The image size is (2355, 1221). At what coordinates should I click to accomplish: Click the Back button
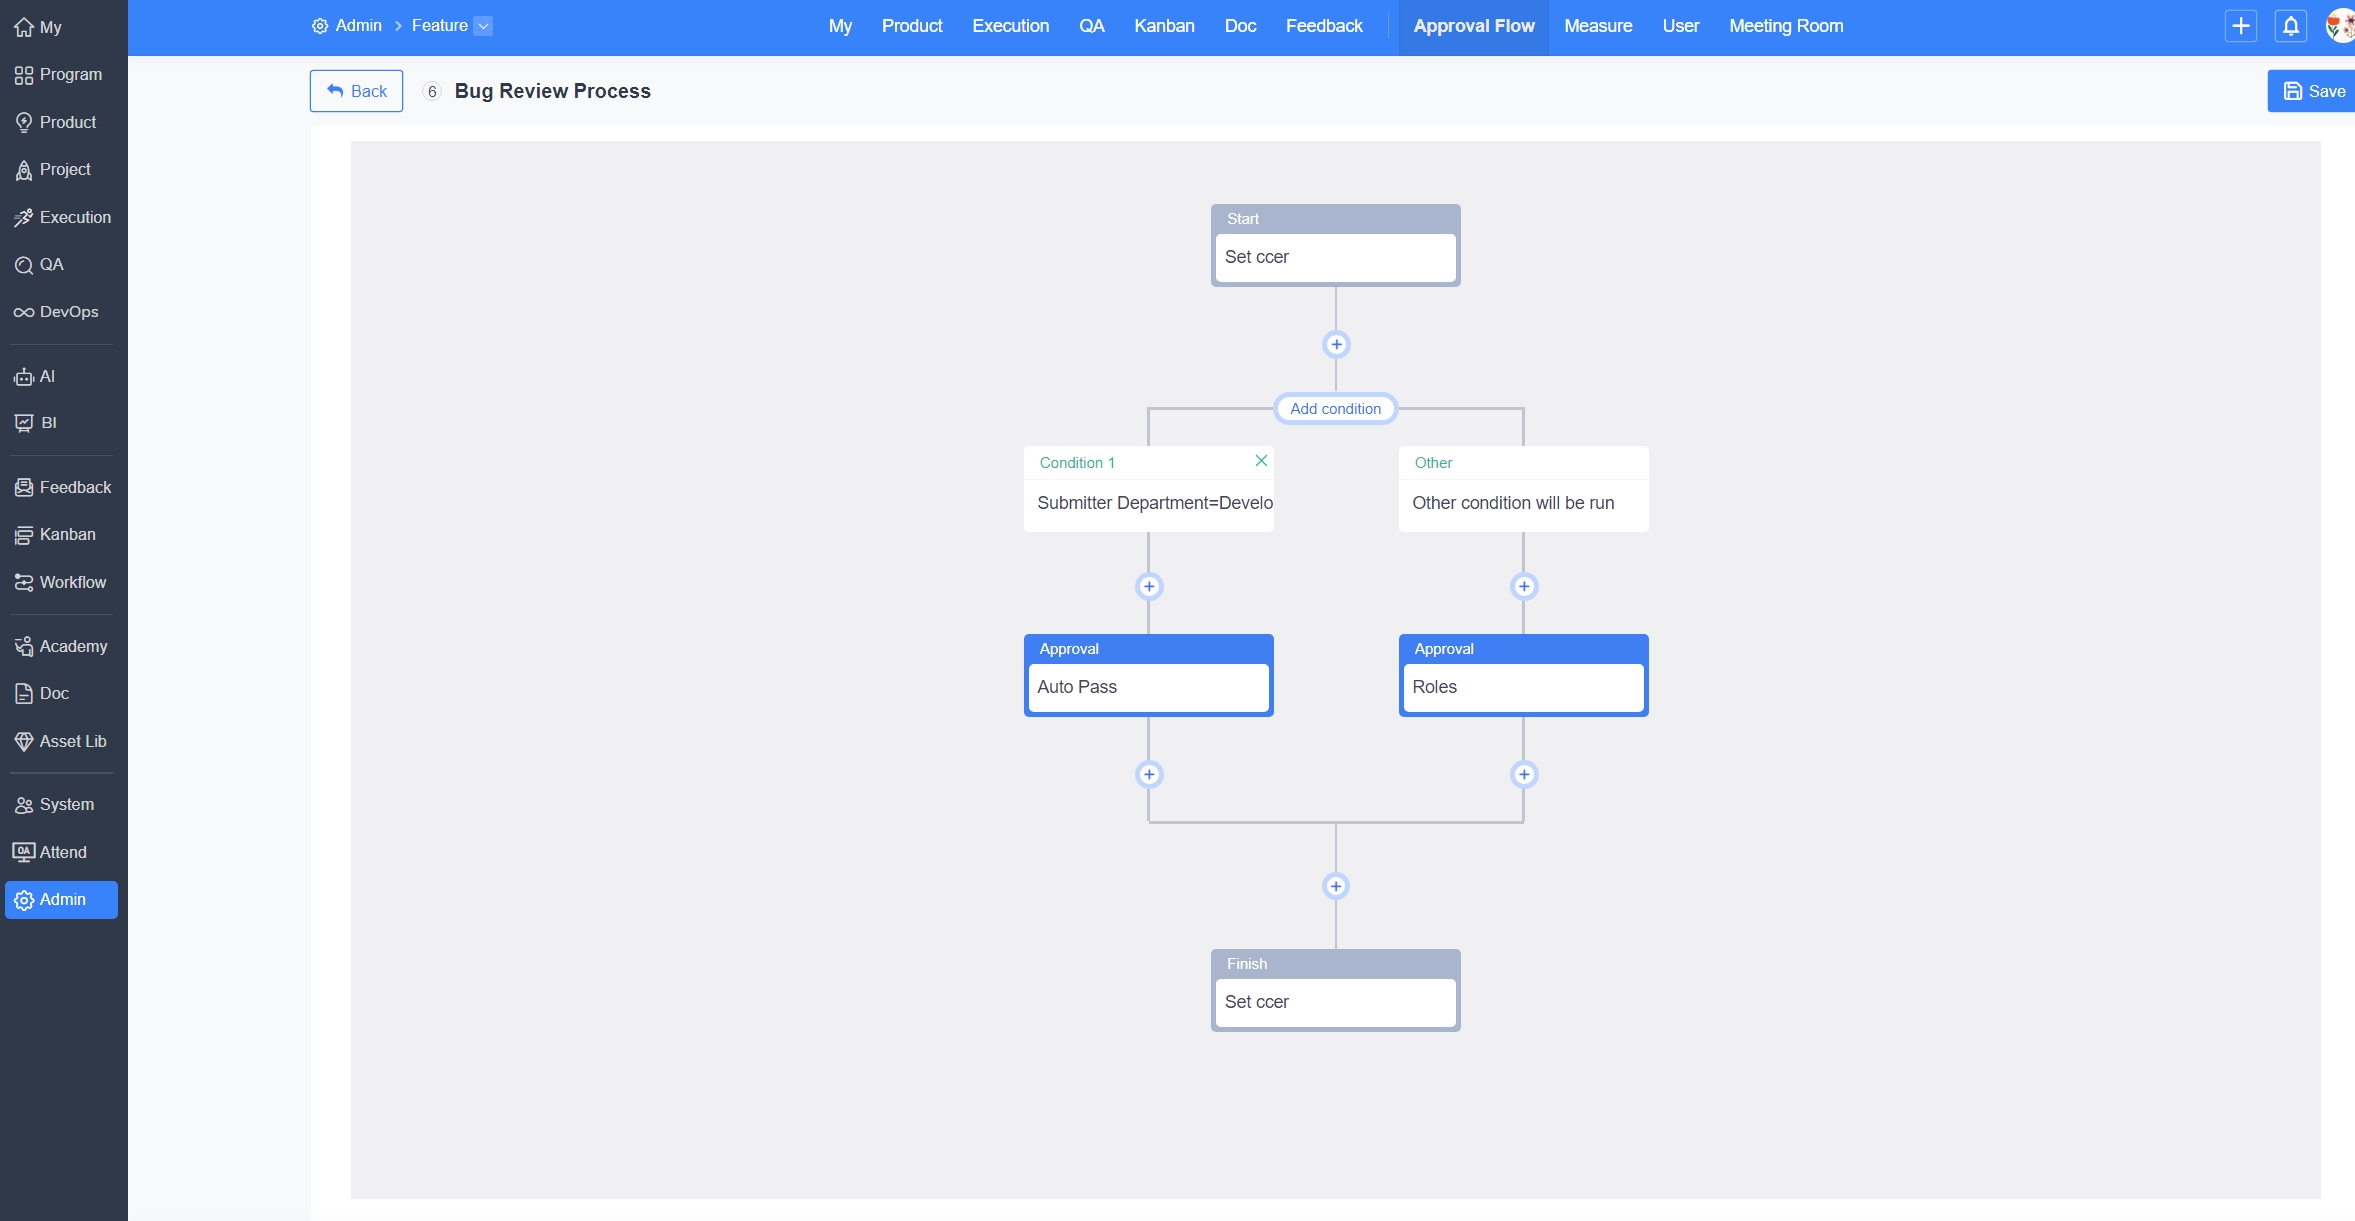point(356,91)
